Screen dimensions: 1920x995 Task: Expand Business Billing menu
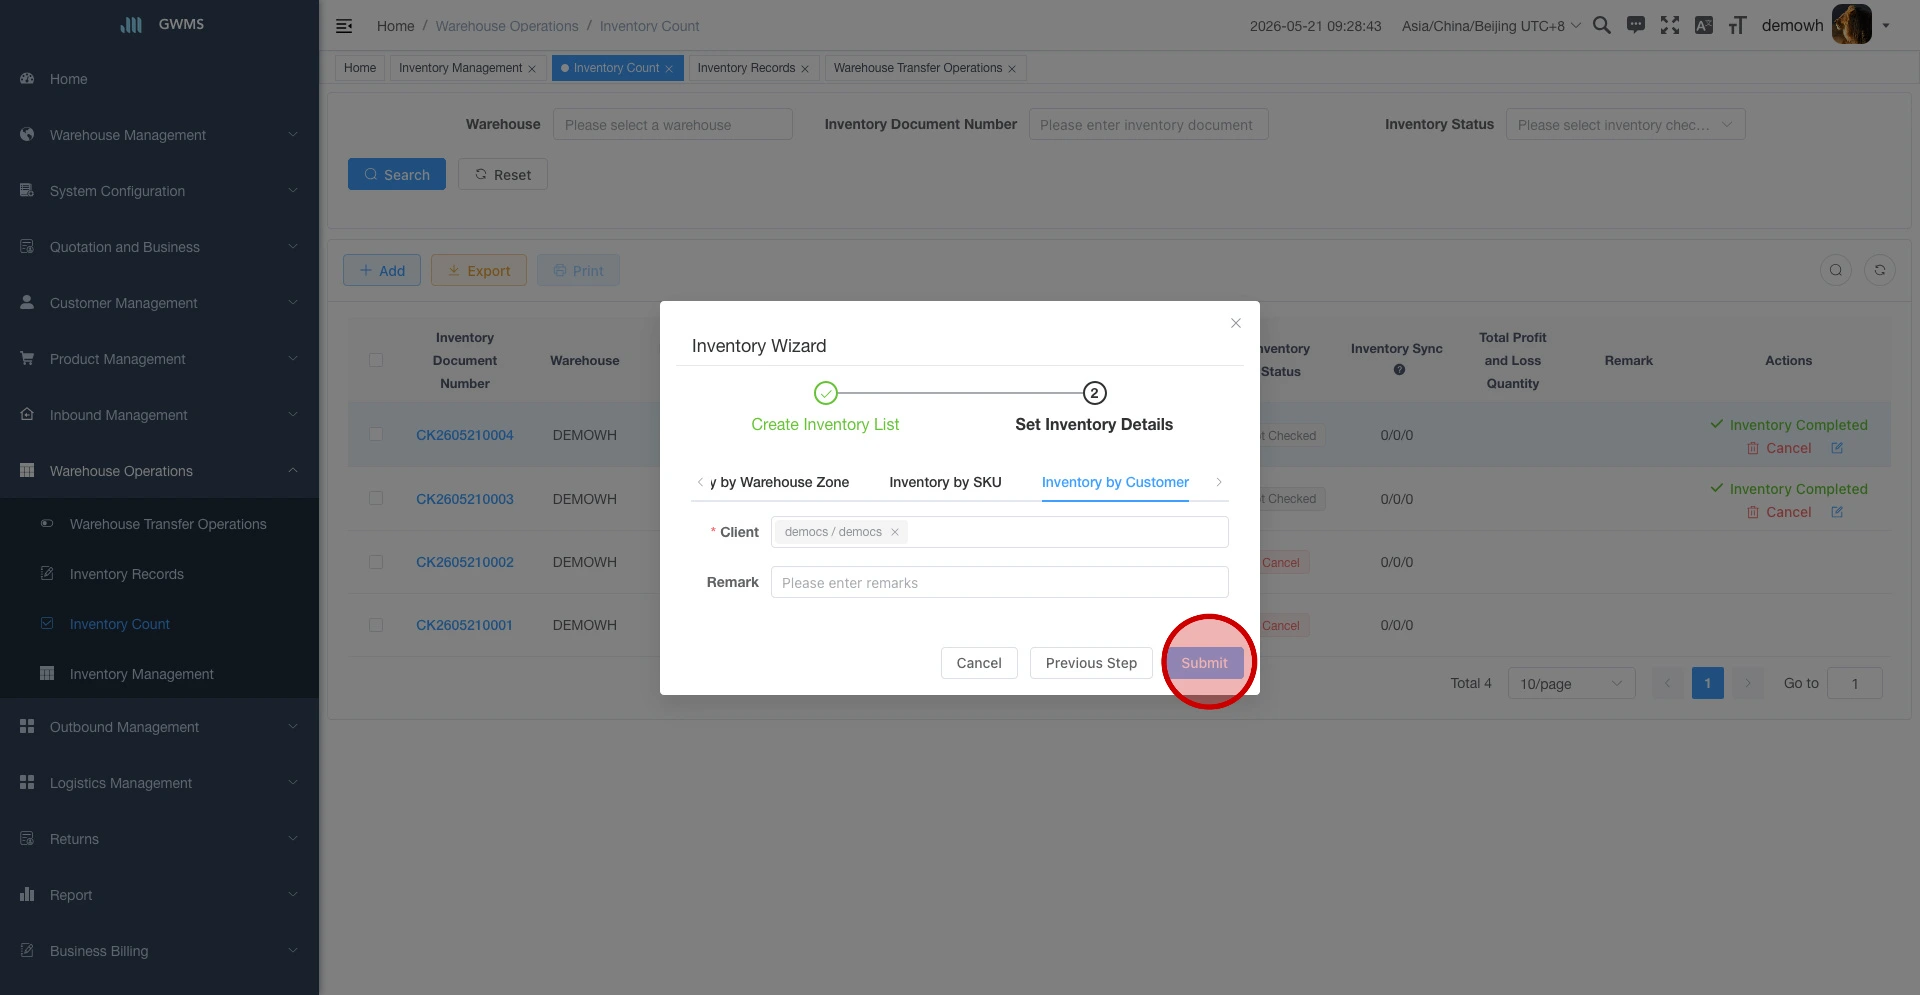[159, 951]
